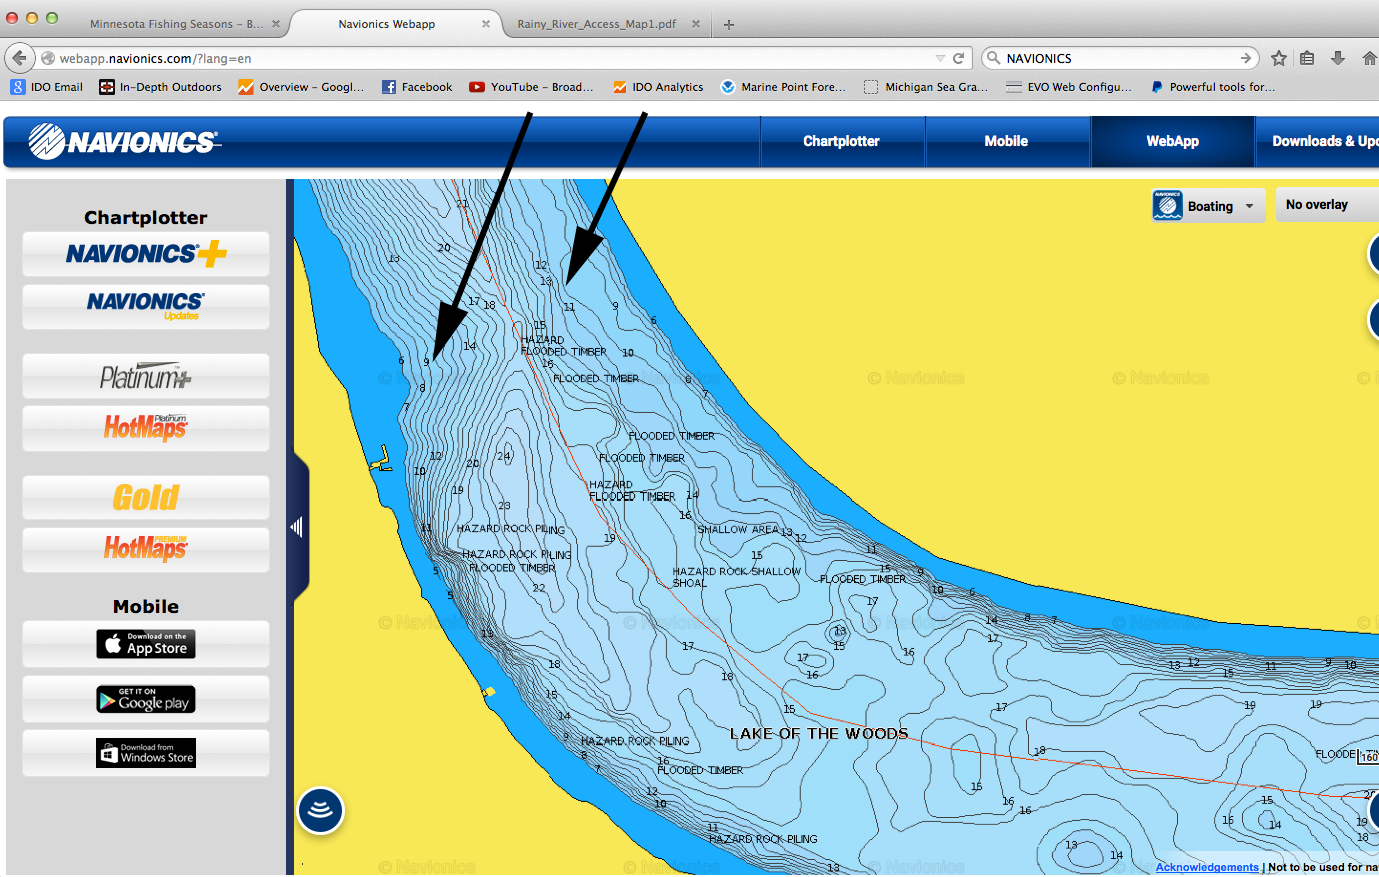This screenshot has height=877, width=1379.
Task: Bookmark this page with the star icon
Action: [1278, 58]
